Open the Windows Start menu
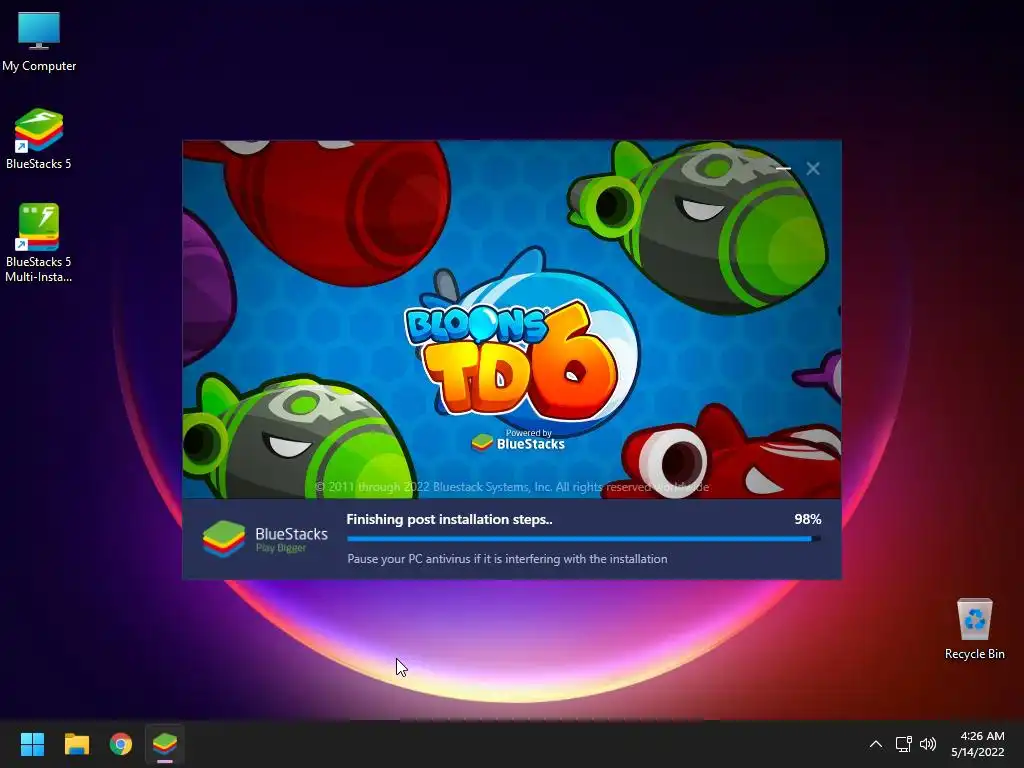Image resolution: width=1024 pixels, height=768 pixels. pos(32,744)
